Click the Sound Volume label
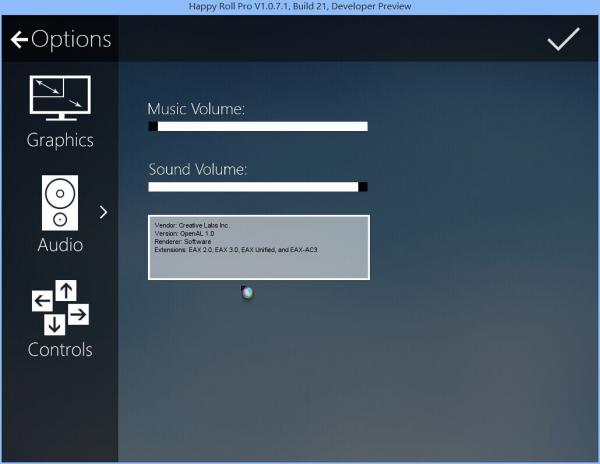600x464 pixels. [198, 169]
